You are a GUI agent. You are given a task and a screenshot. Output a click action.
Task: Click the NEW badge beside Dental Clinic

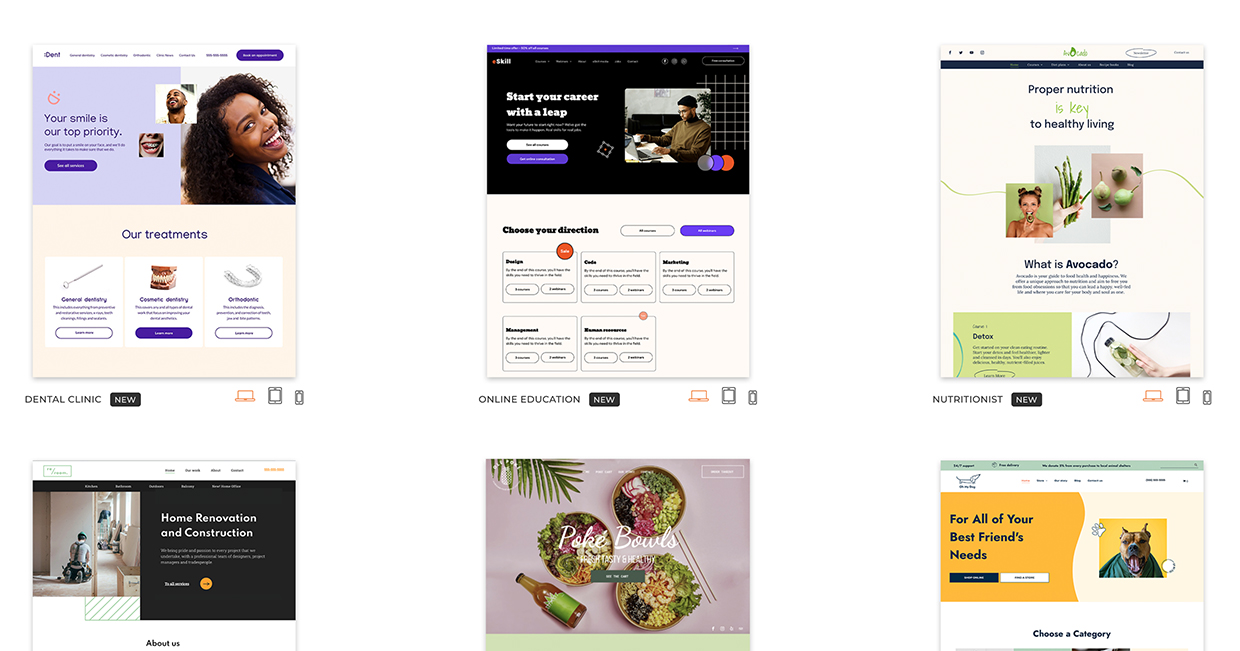click(125, 399)
